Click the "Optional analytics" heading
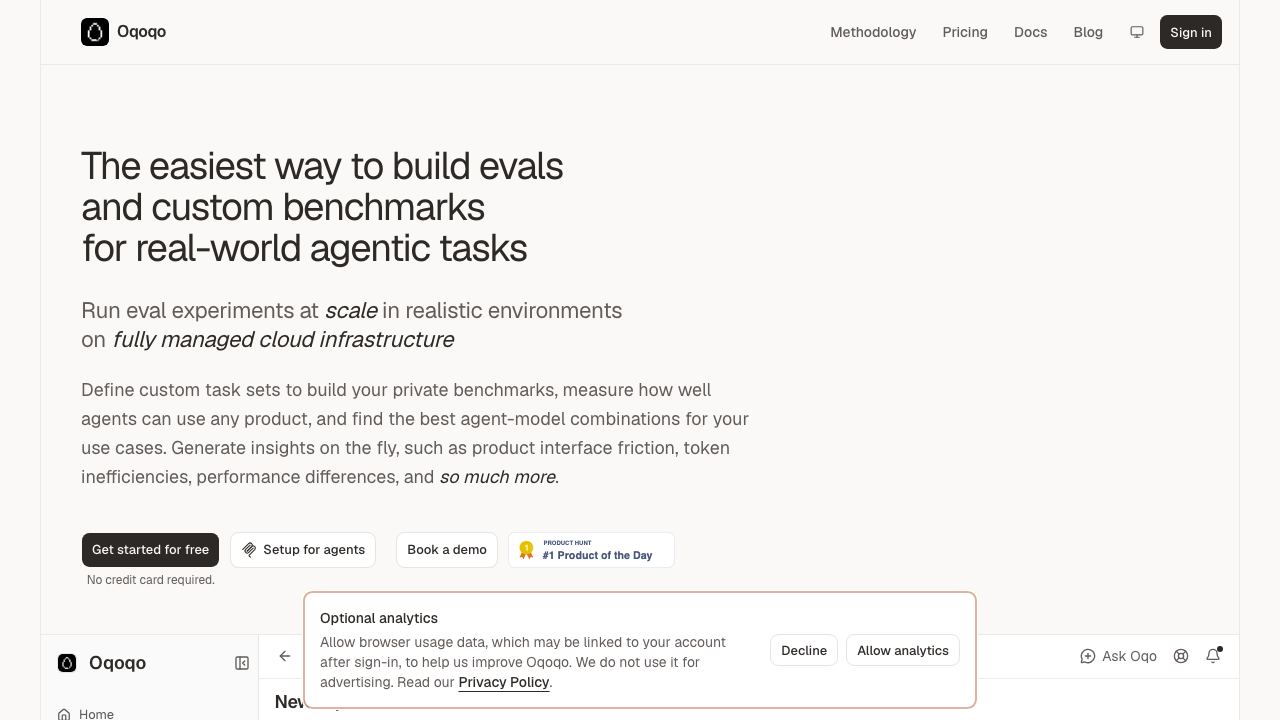Screen dimensions: 1280x720 pos(379,618)
